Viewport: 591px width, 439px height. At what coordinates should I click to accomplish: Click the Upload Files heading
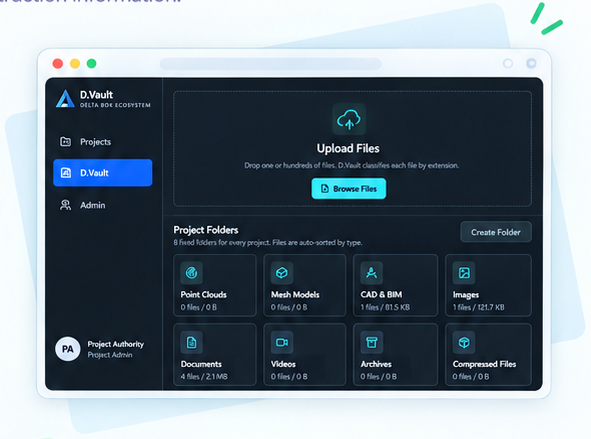(x=348, y=148)
